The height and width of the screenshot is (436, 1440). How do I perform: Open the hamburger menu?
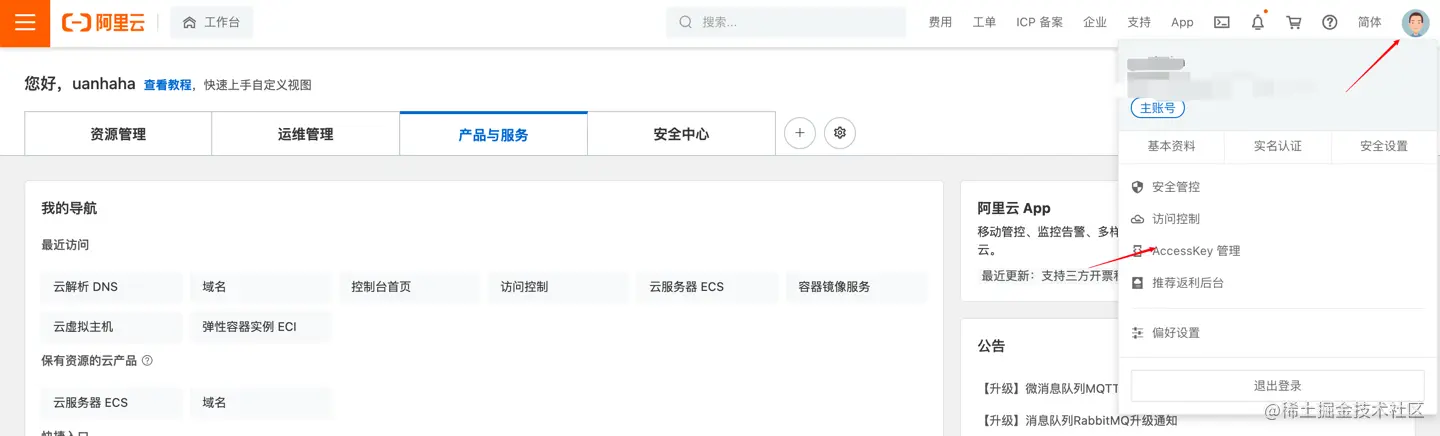(25, 23)
